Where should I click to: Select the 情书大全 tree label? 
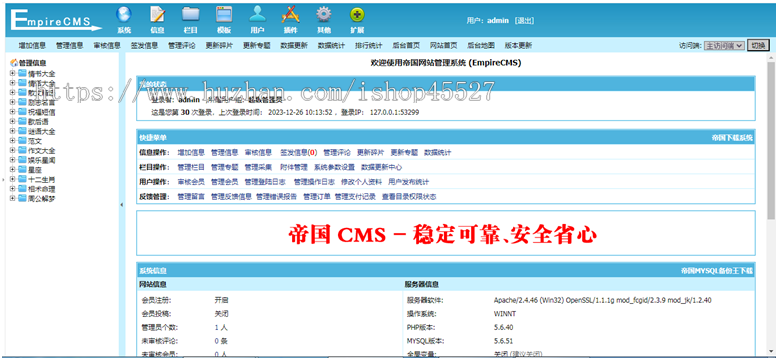click(x=42, y=73)
